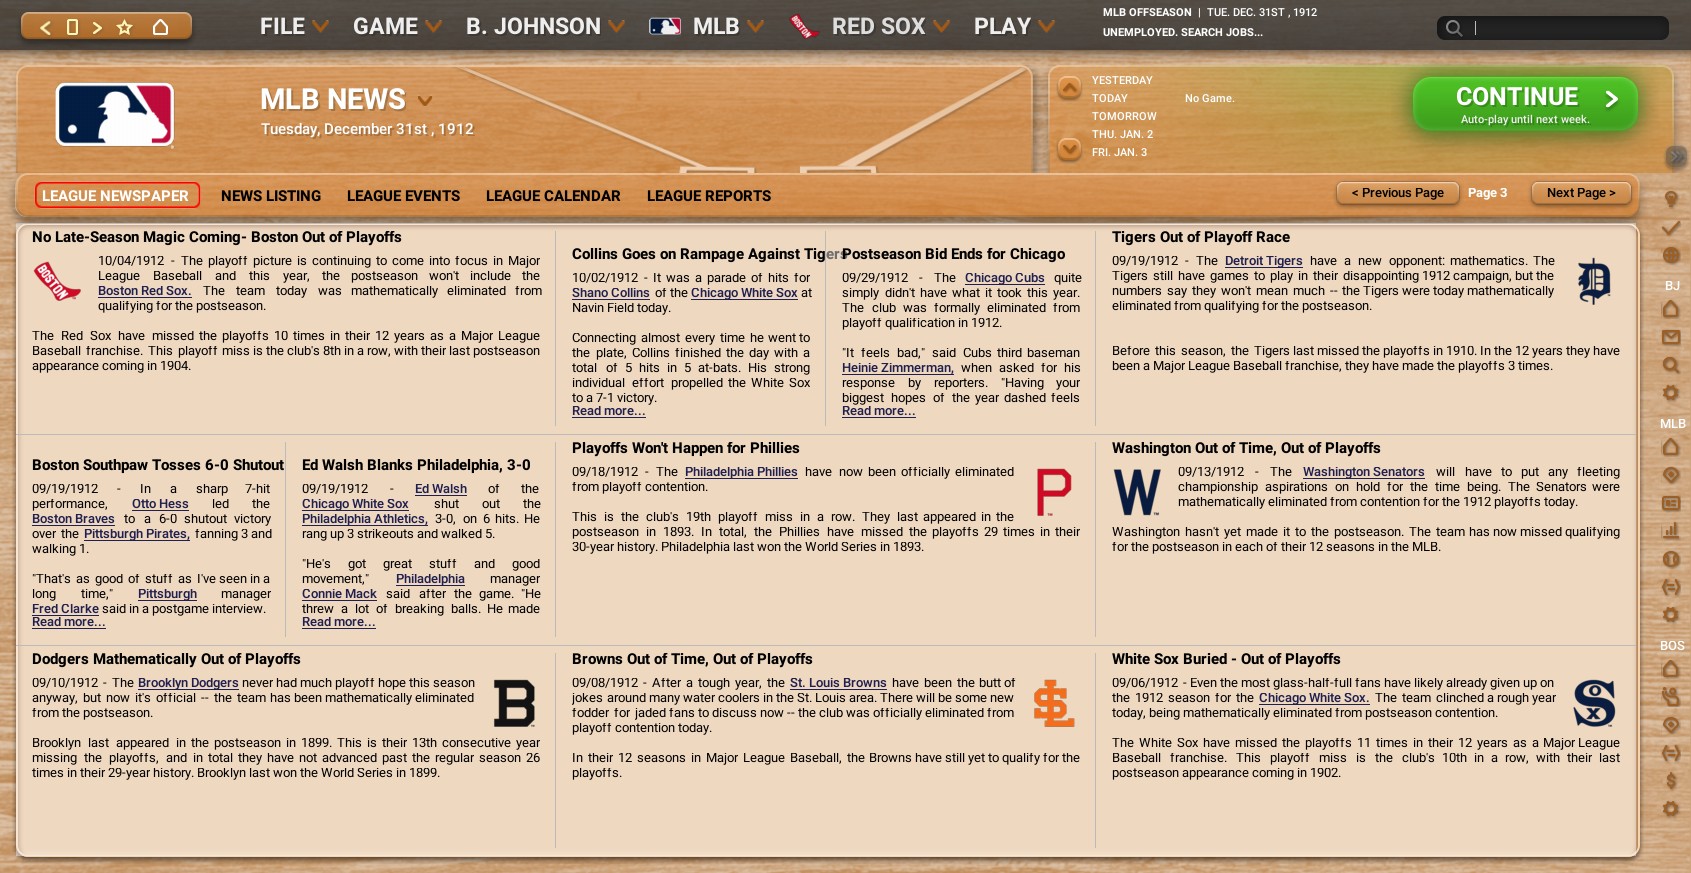Click the globe icon in right sidebar
Screen dimensions: 1691x873
pyautogui.click(x=1671, y=255)
